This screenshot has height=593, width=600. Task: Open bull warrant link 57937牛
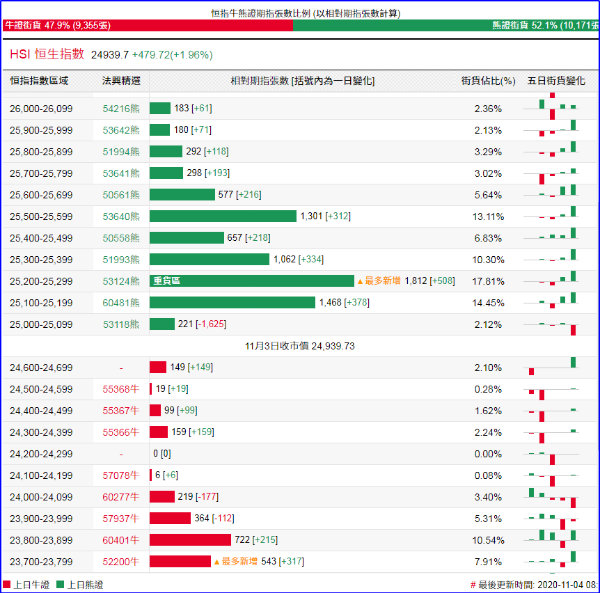(121, 519)
